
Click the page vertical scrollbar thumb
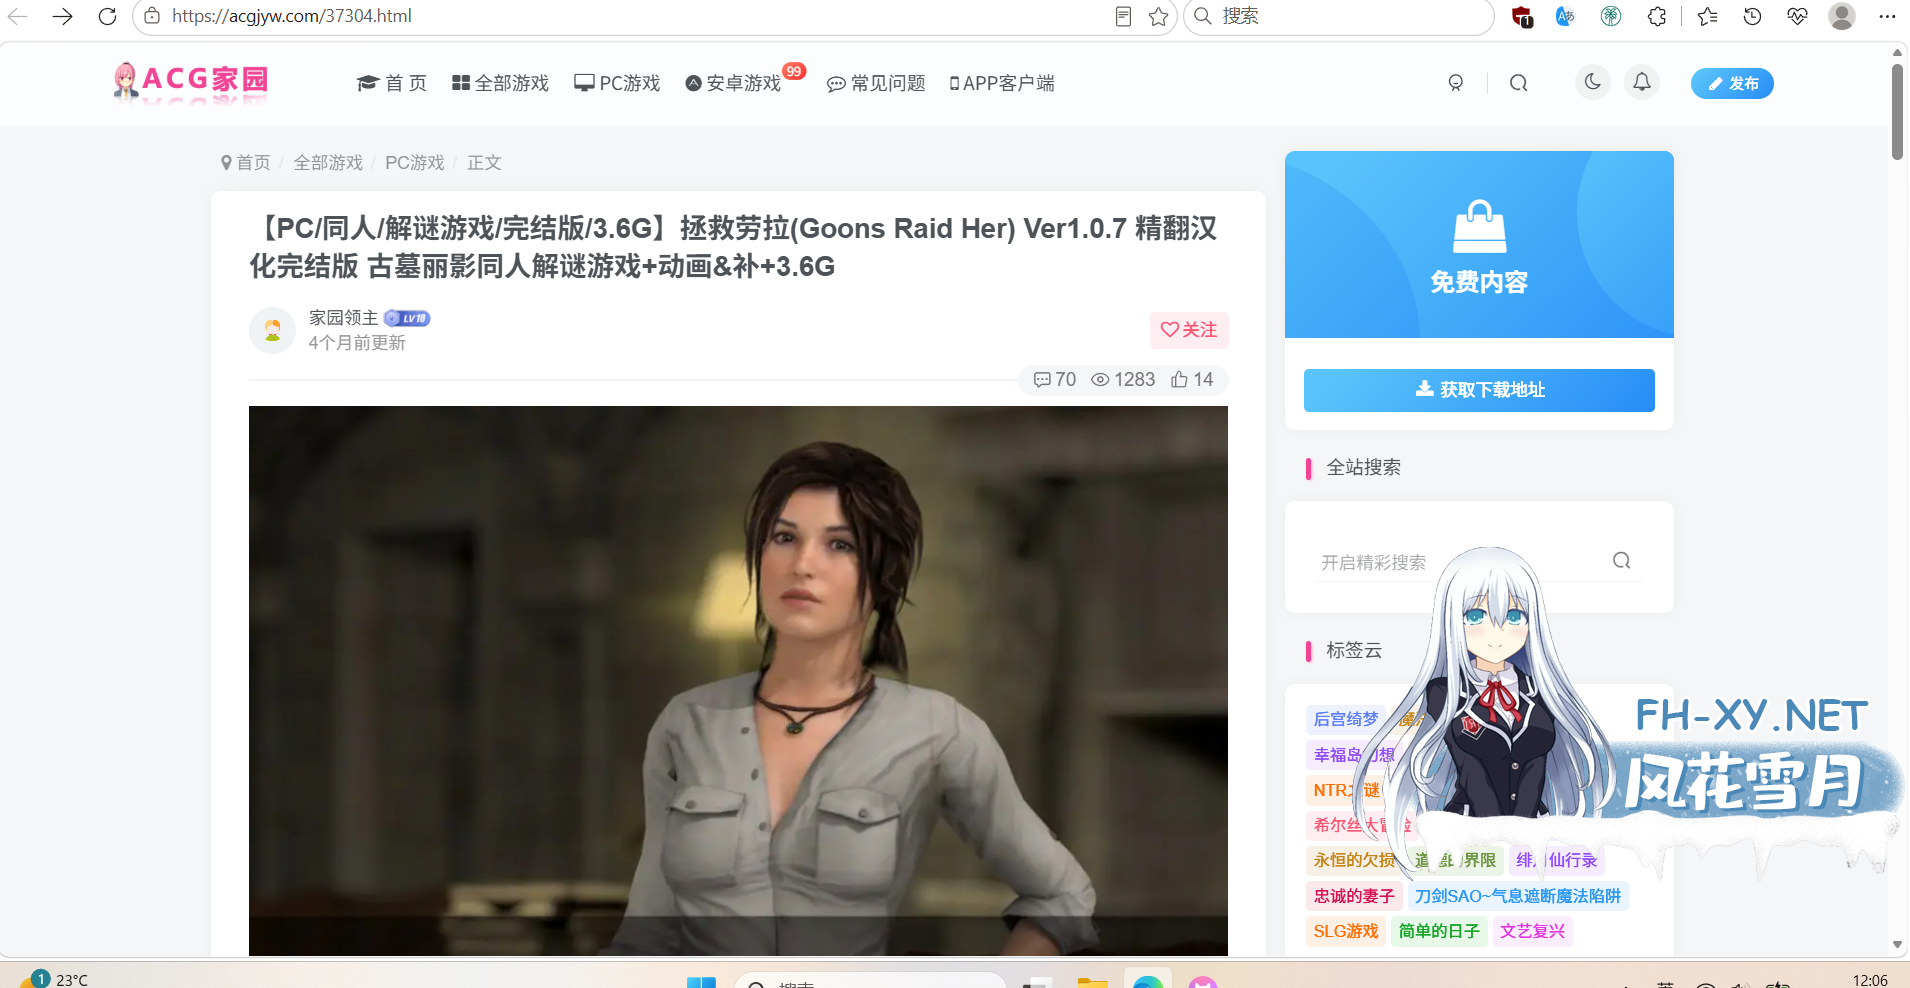1897,111
